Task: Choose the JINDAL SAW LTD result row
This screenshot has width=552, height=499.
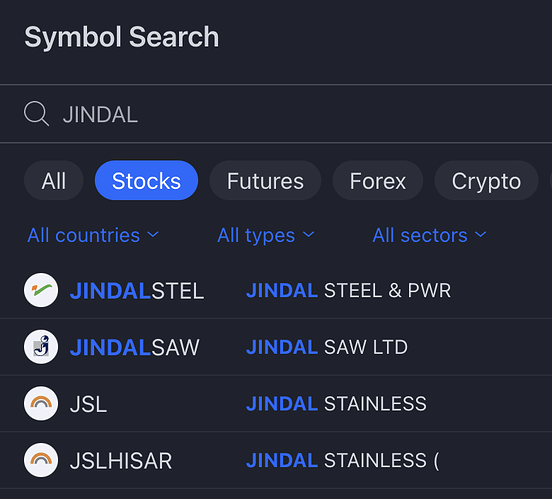Action: (276, 347)
